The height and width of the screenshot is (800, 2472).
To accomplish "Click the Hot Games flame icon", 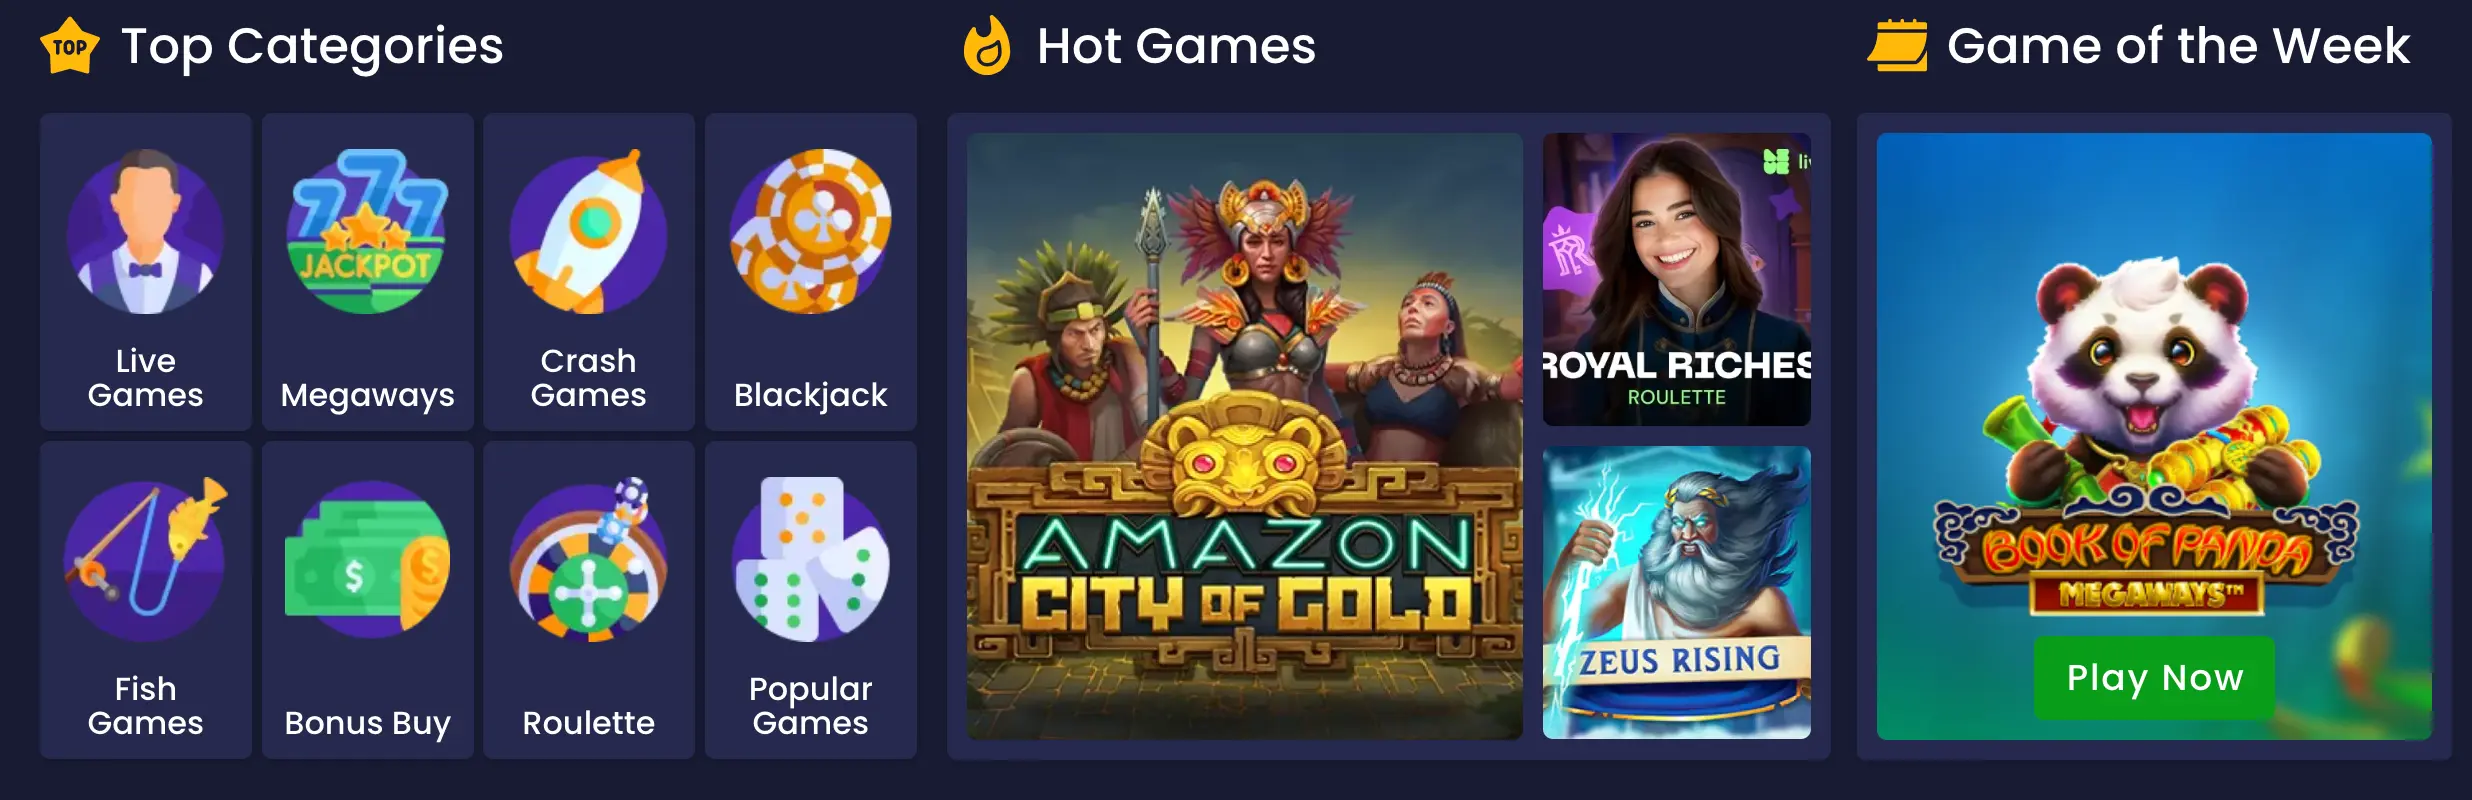I will tap(987, 46).
